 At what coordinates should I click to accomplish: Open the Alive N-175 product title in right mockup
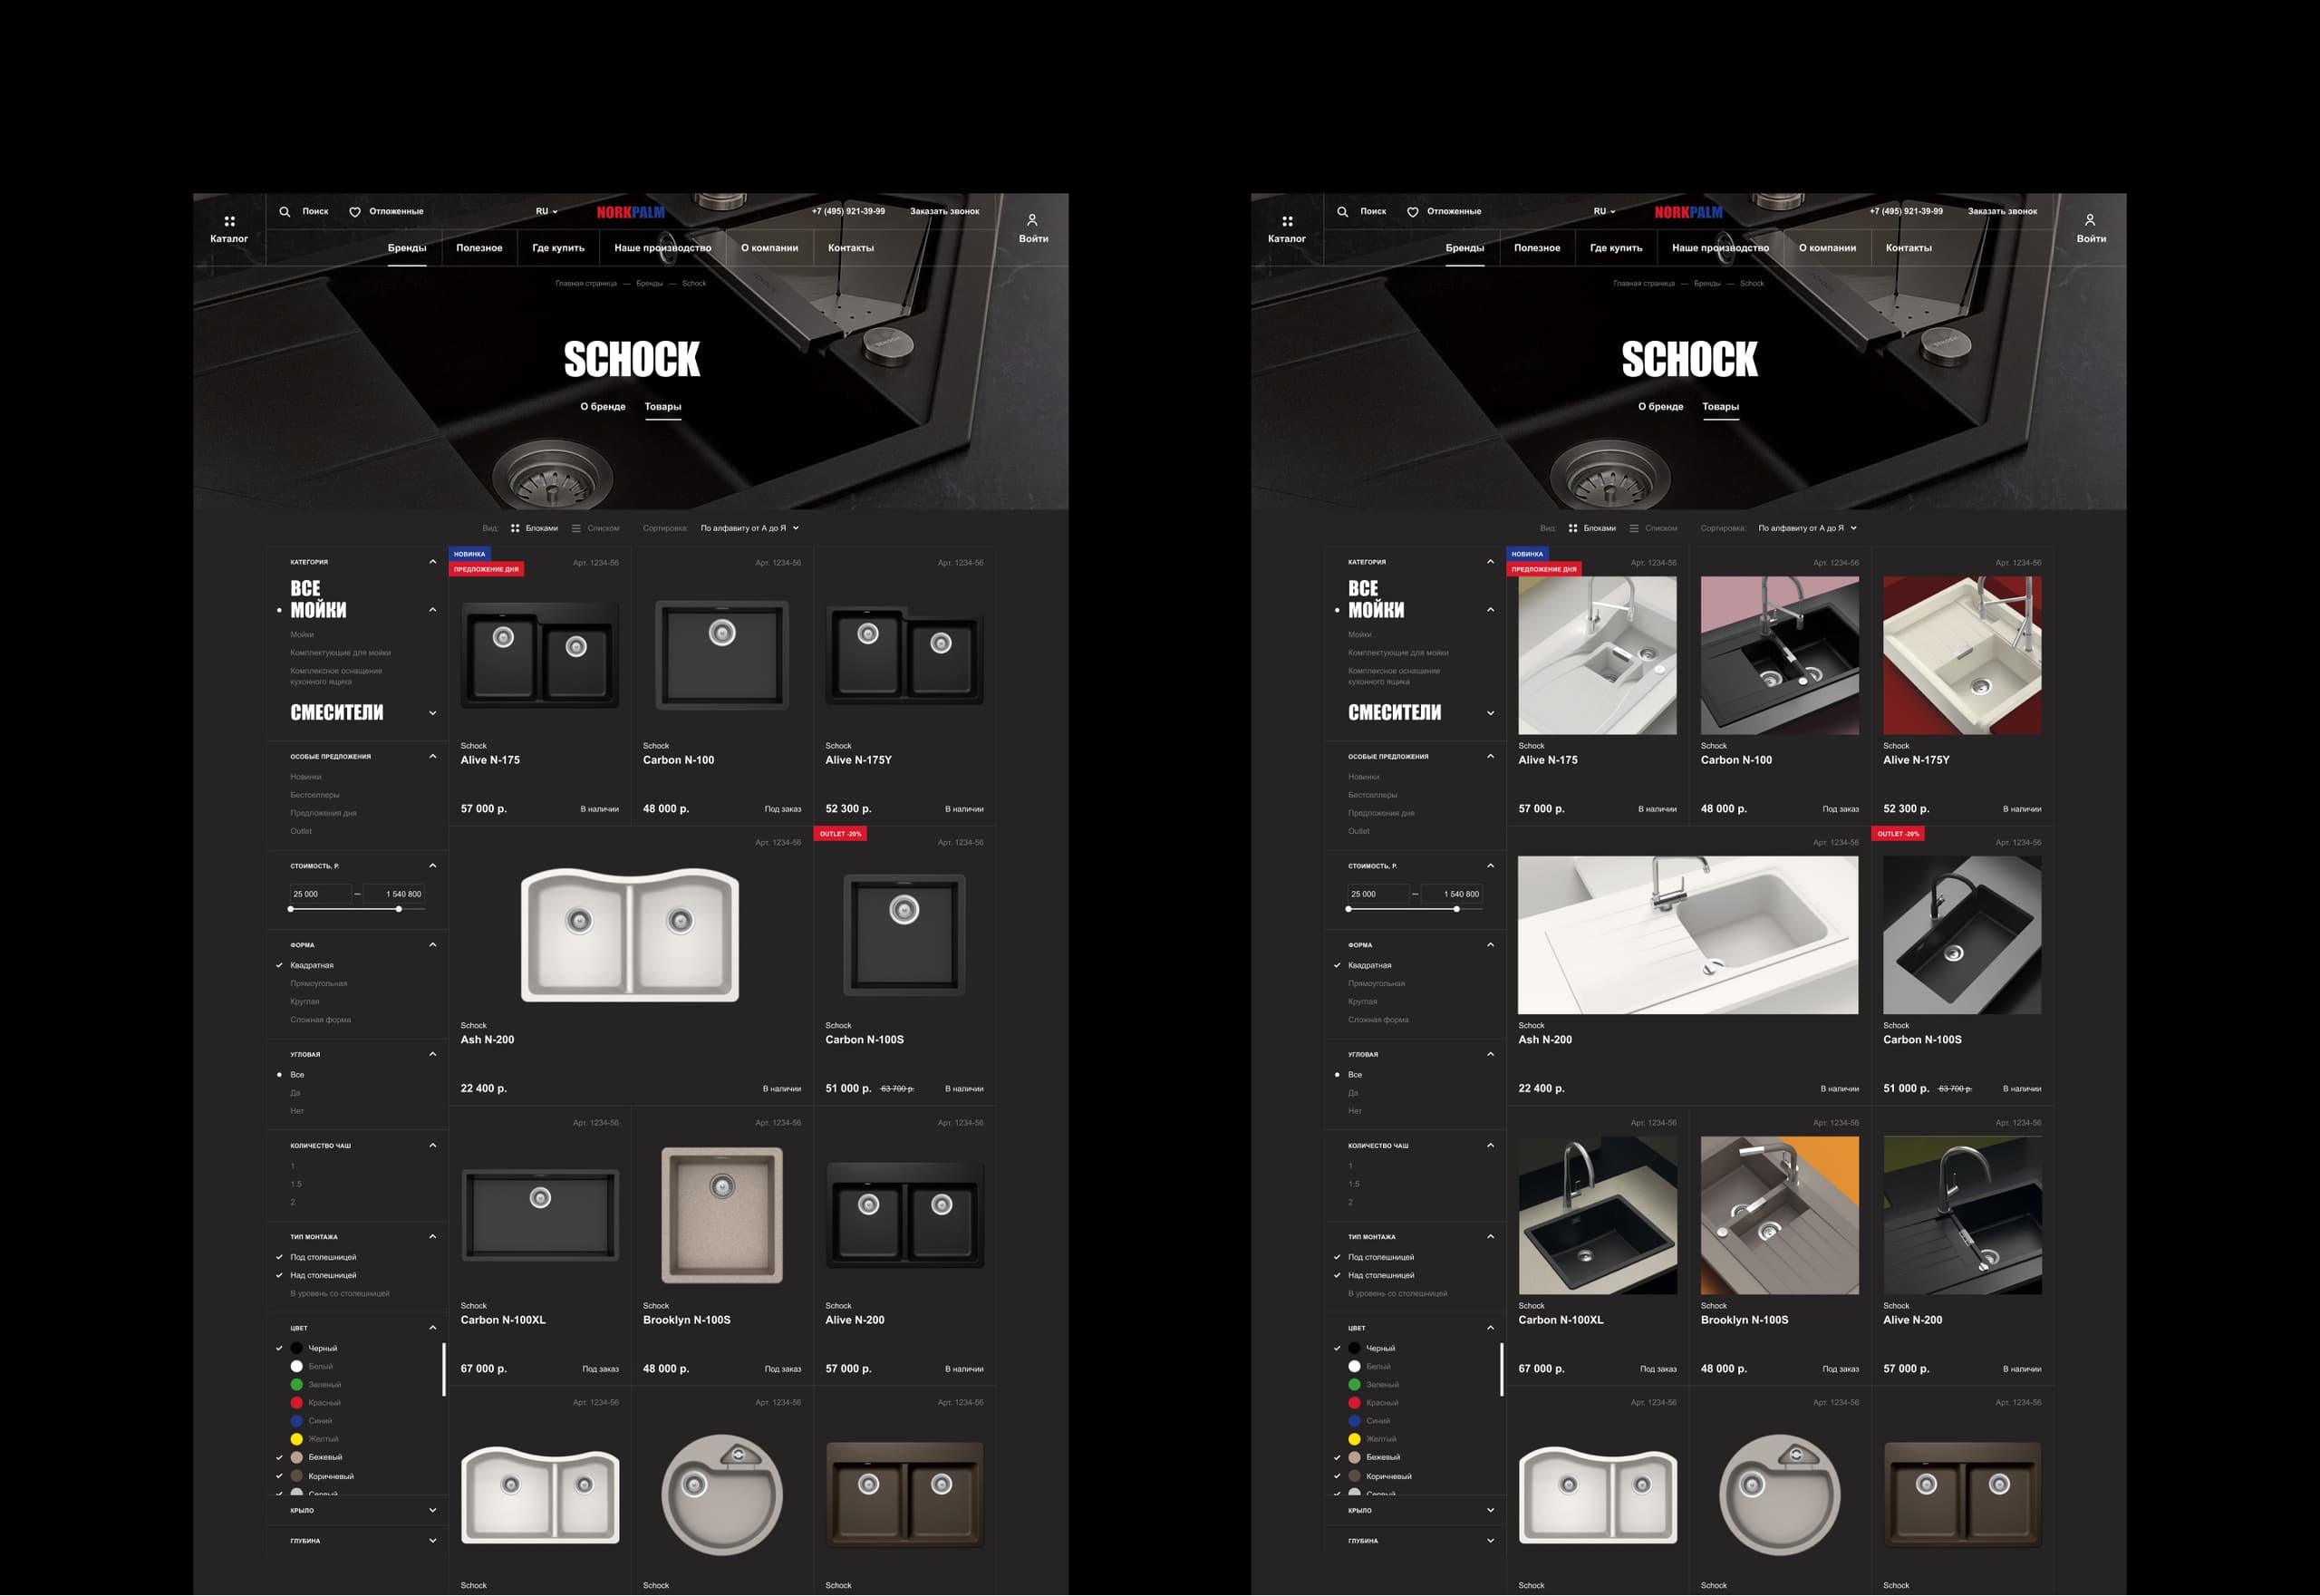[x=1548, y=761]
